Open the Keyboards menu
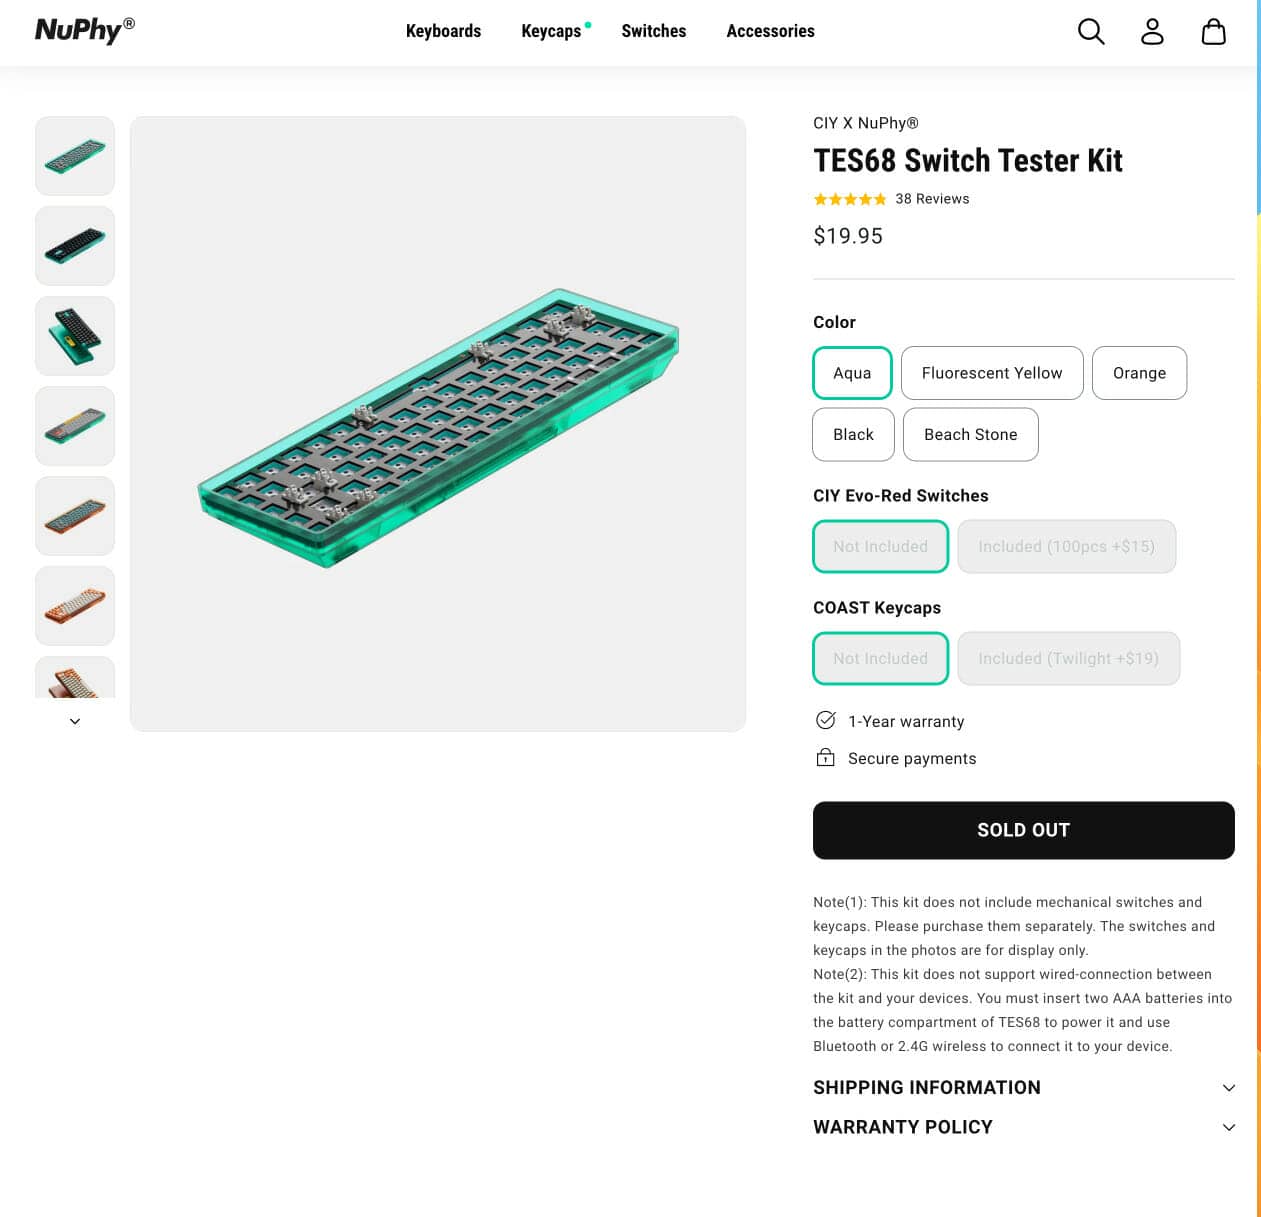The height and width of the screenshot is (1217, 1261). coord(443,31)
